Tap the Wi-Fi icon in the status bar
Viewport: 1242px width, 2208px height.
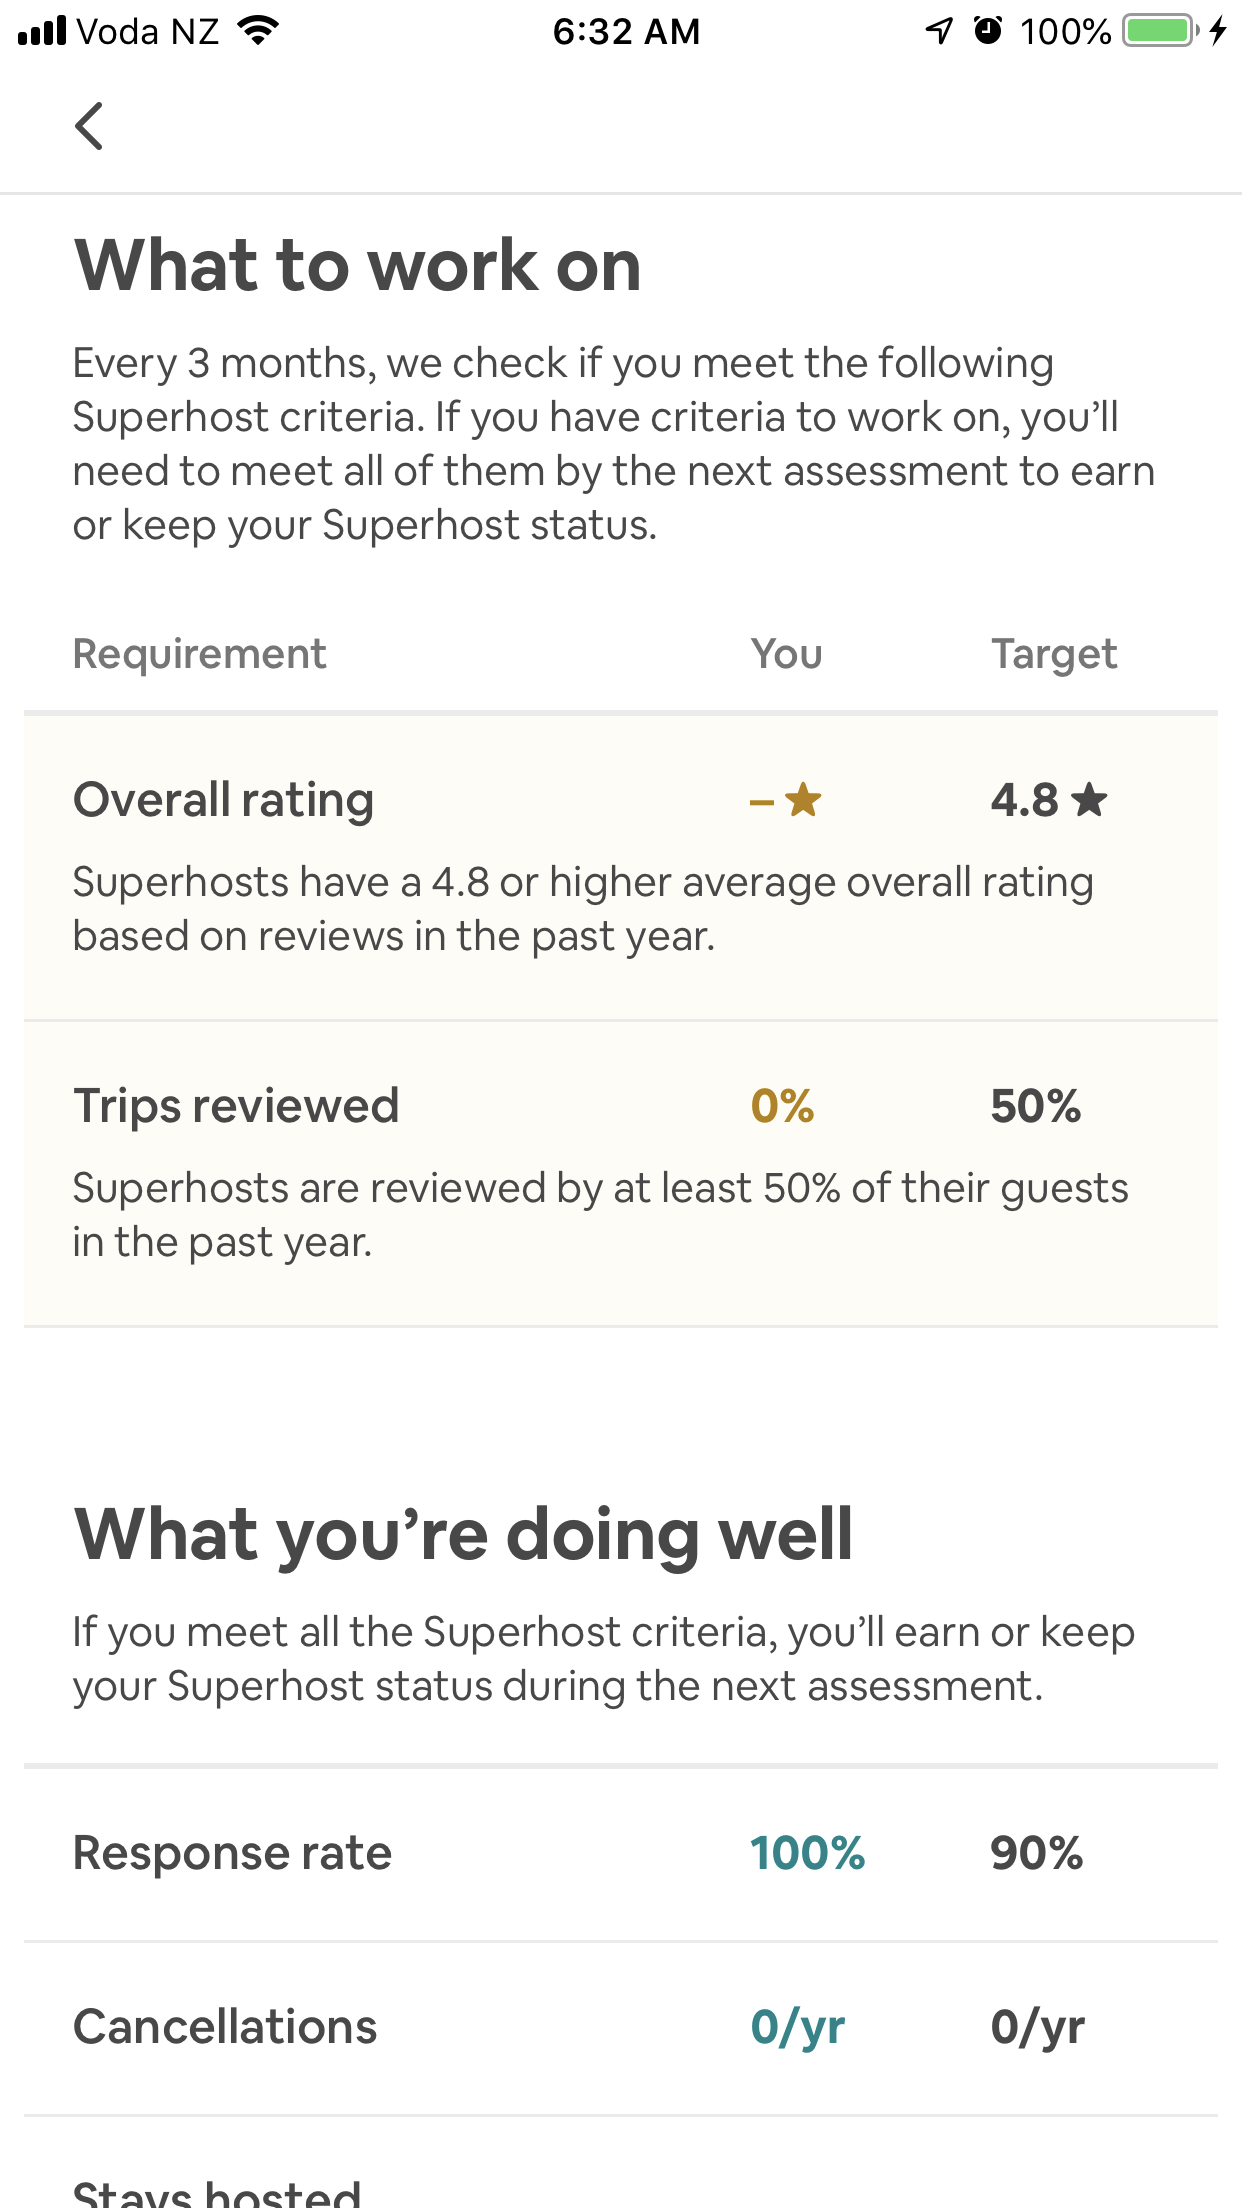tap(258, 30)
